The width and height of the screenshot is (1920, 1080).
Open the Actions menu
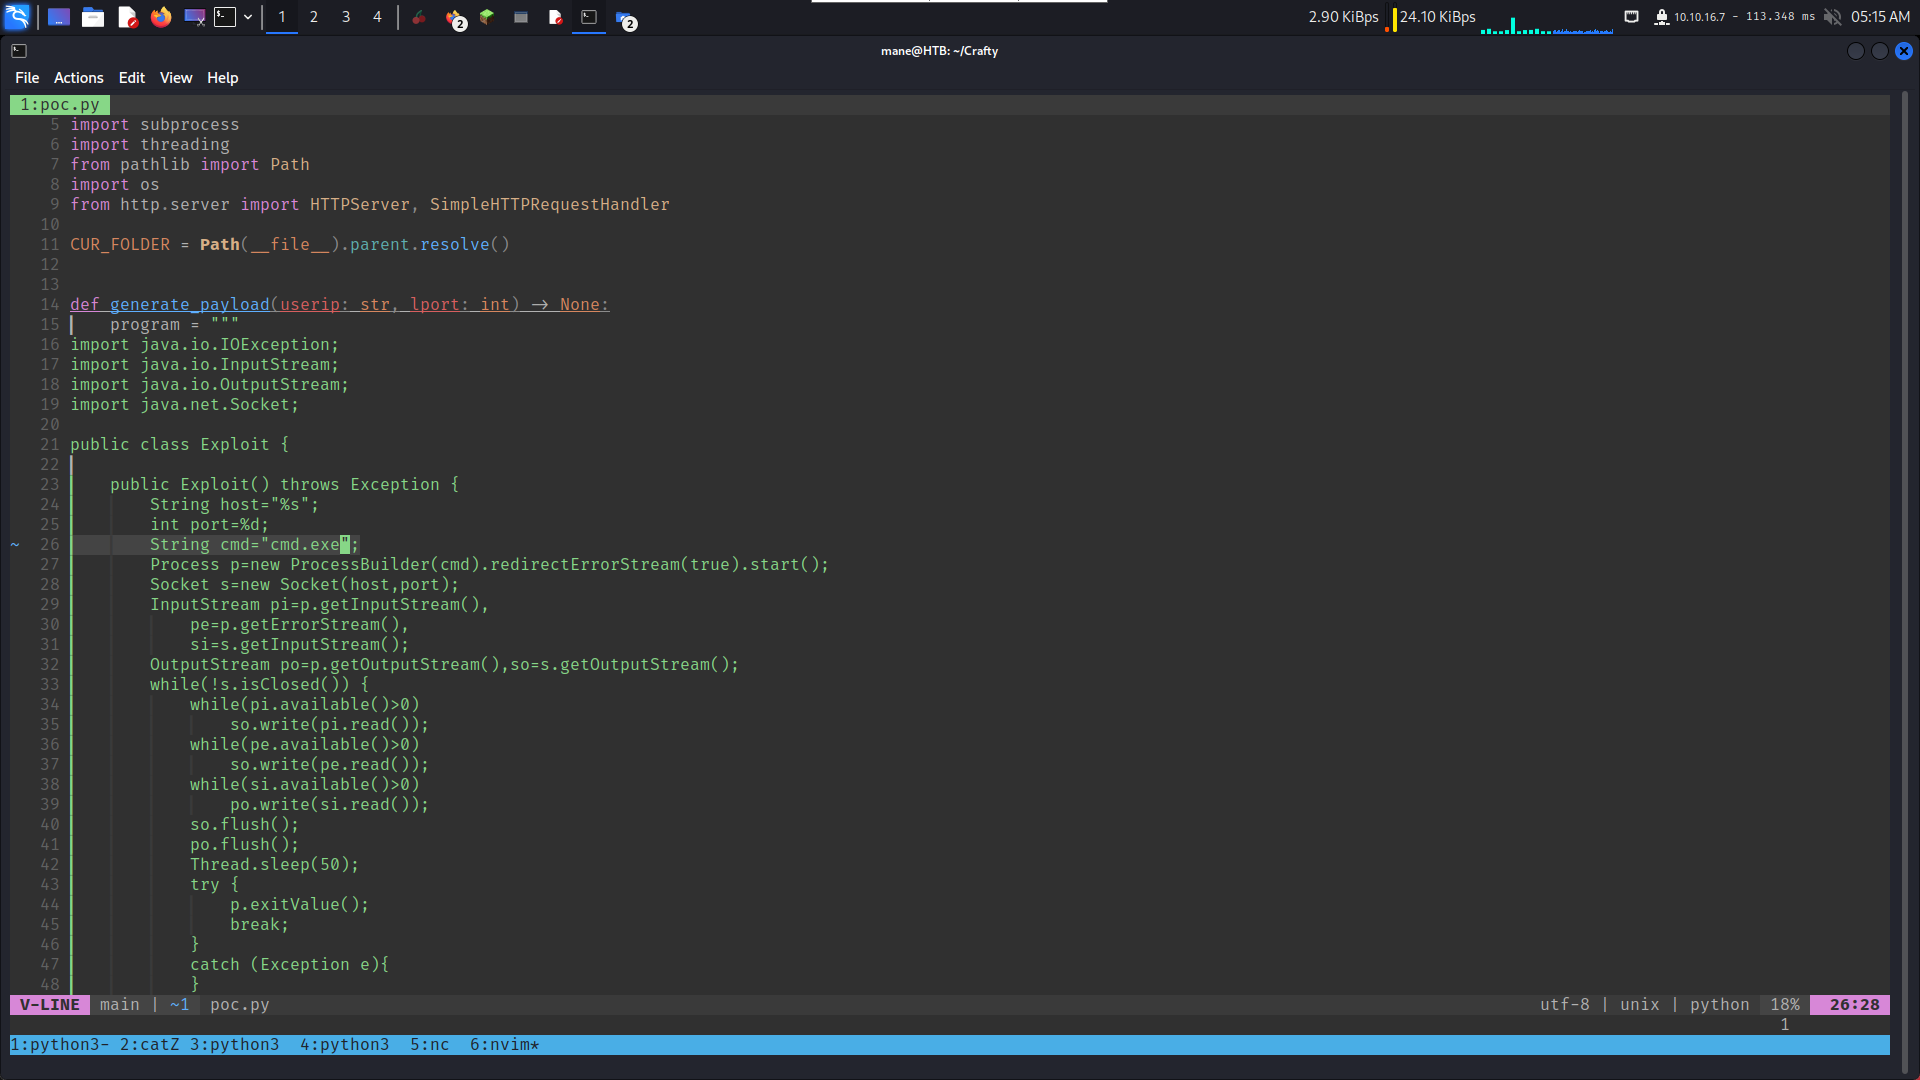click(x=78, y=78)
